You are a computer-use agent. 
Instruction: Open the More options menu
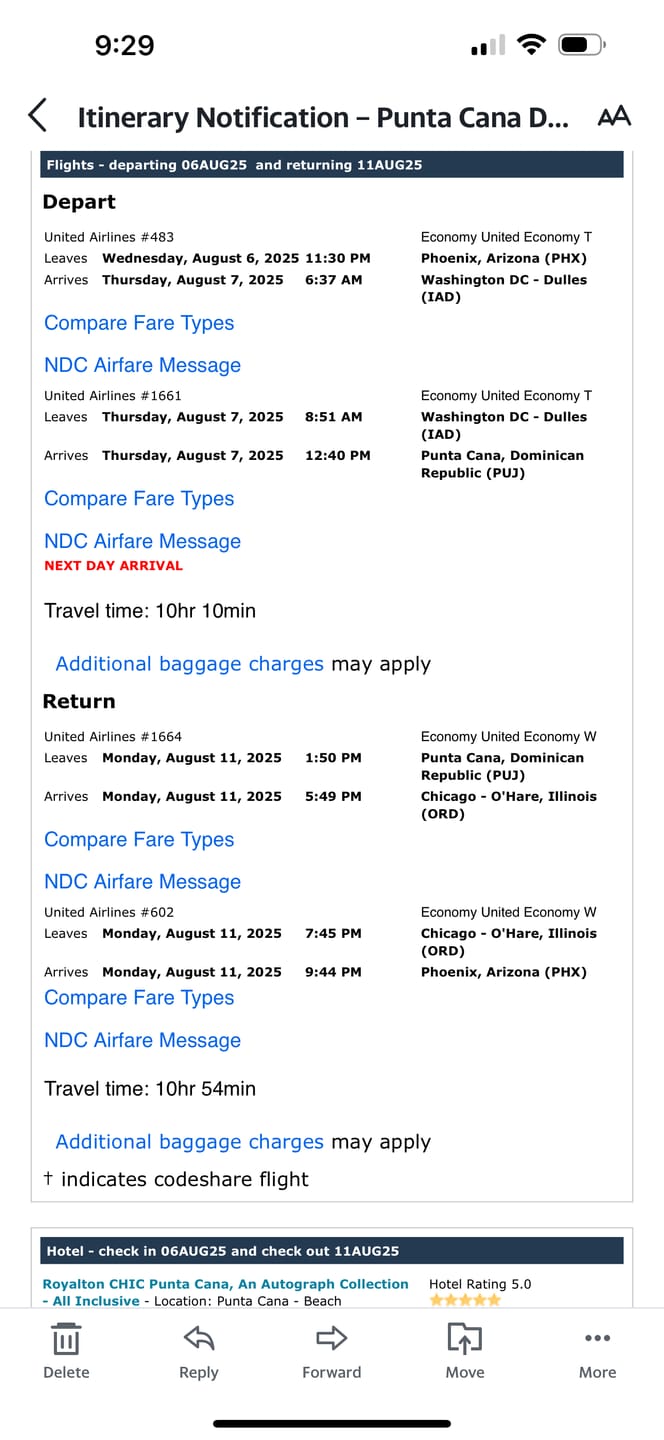tap(597, 1351)
